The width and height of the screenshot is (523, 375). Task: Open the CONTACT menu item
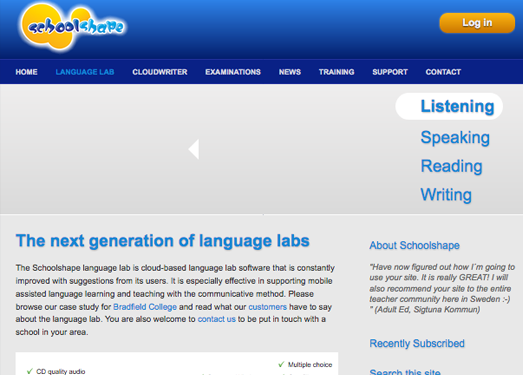coord(443,72)
